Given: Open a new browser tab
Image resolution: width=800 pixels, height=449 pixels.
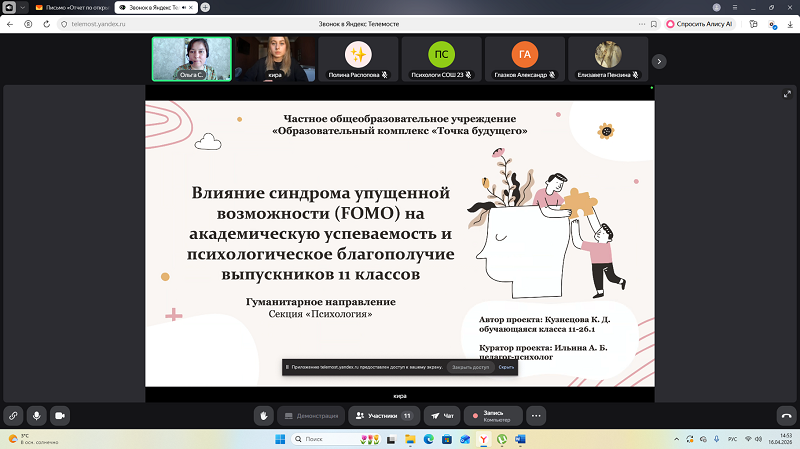Looking at the screenshot, I should [x=205, y=7].
